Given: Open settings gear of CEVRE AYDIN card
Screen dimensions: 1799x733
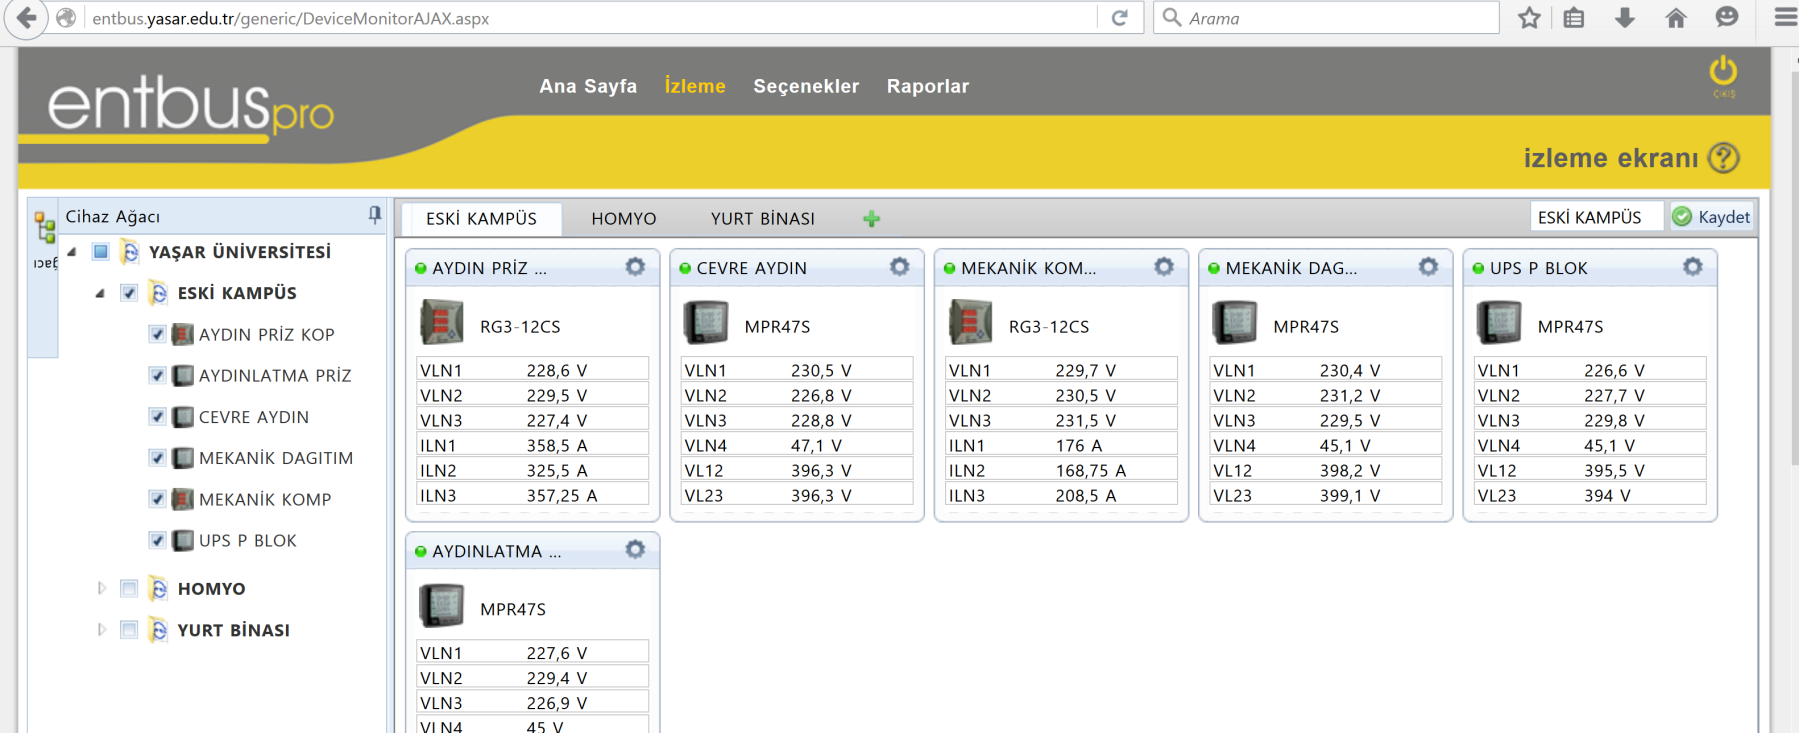Looking at the screenshot, I should pos(900,267).
